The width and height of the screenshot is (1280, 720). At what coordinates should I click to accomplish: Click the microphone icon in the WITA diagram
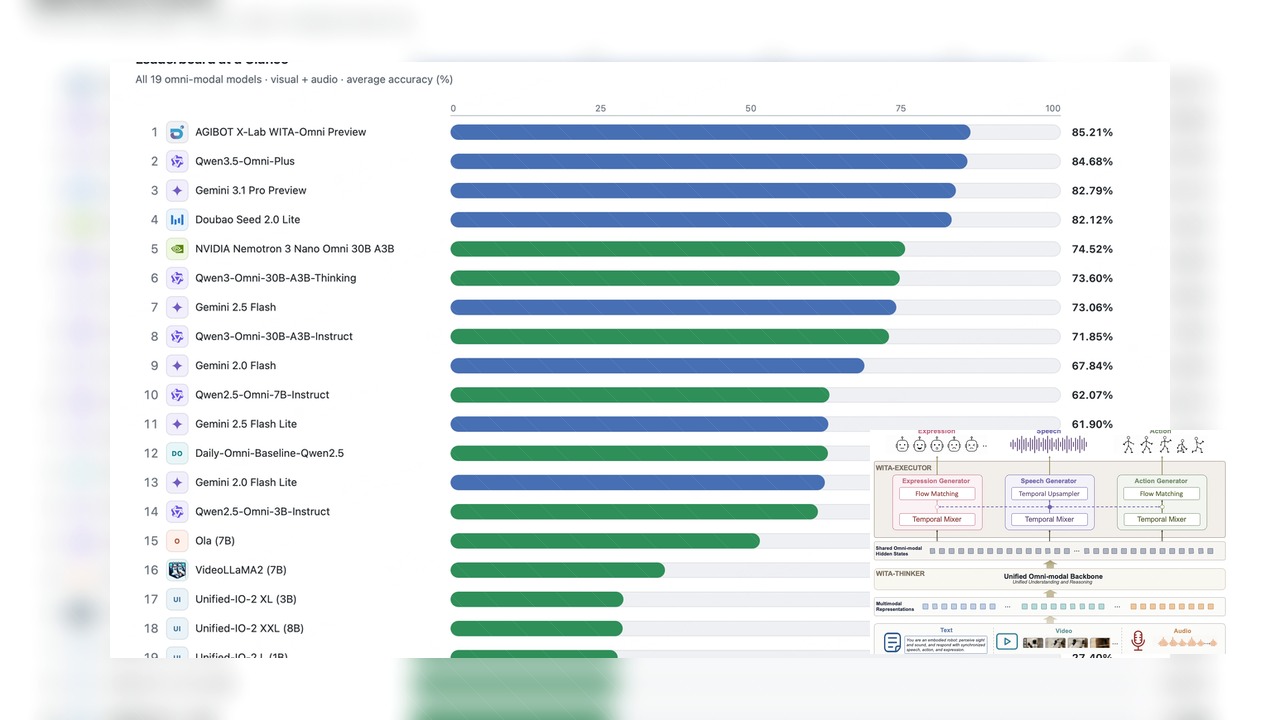[1137, 641]
